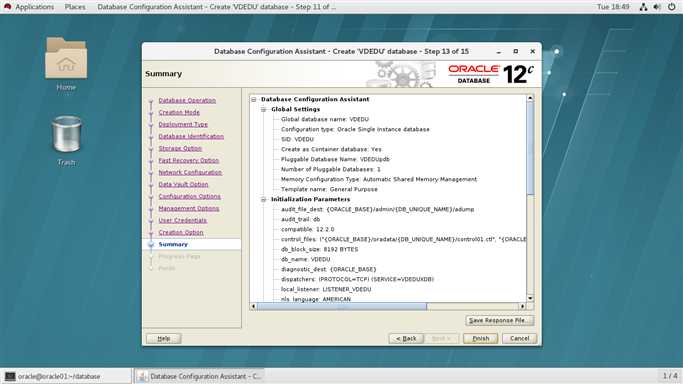Collapse the Database Configuration Assistant tree node
683x384 pixels.
click(x=254, y=99)
